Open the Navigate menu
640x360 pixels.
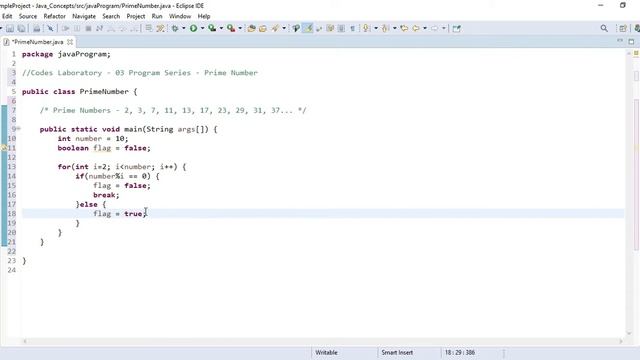[84, 16]
